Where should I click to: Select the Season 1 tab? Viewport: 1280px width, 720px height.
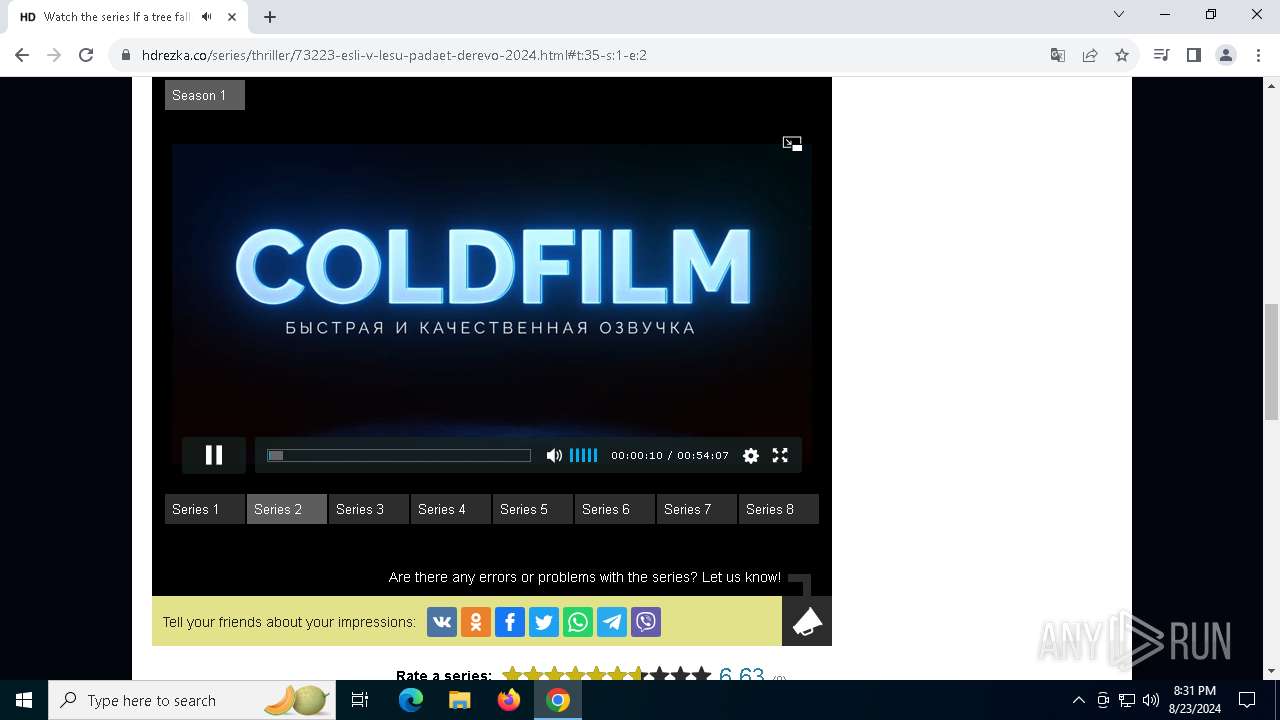click(205, 95)
